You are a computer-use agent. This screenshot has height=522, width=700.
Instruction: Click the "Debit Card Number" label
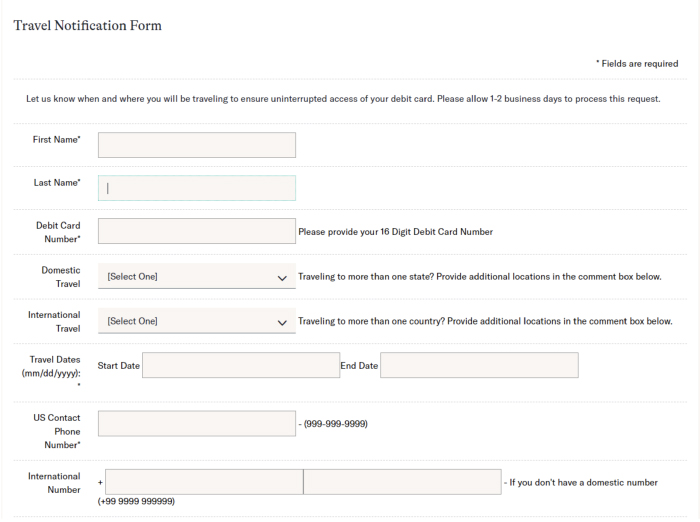pyautogui.click(x=57, y=232)
